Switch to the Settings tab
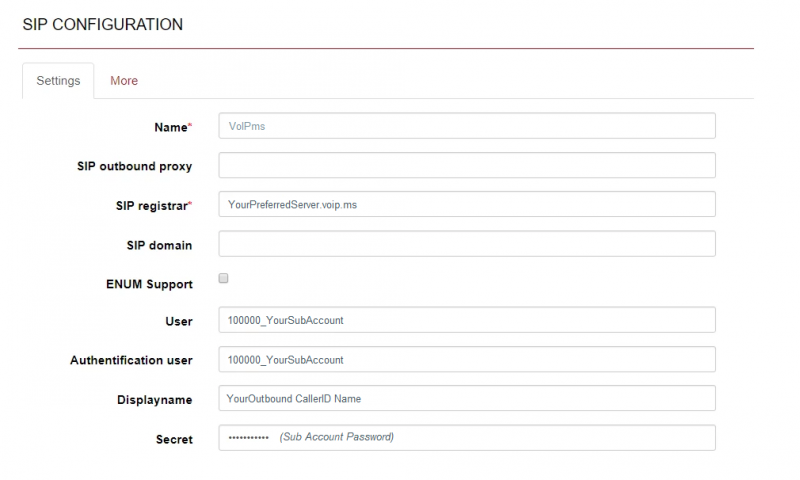This screenshot has height=480, width=800. click(x=58, y=81)
